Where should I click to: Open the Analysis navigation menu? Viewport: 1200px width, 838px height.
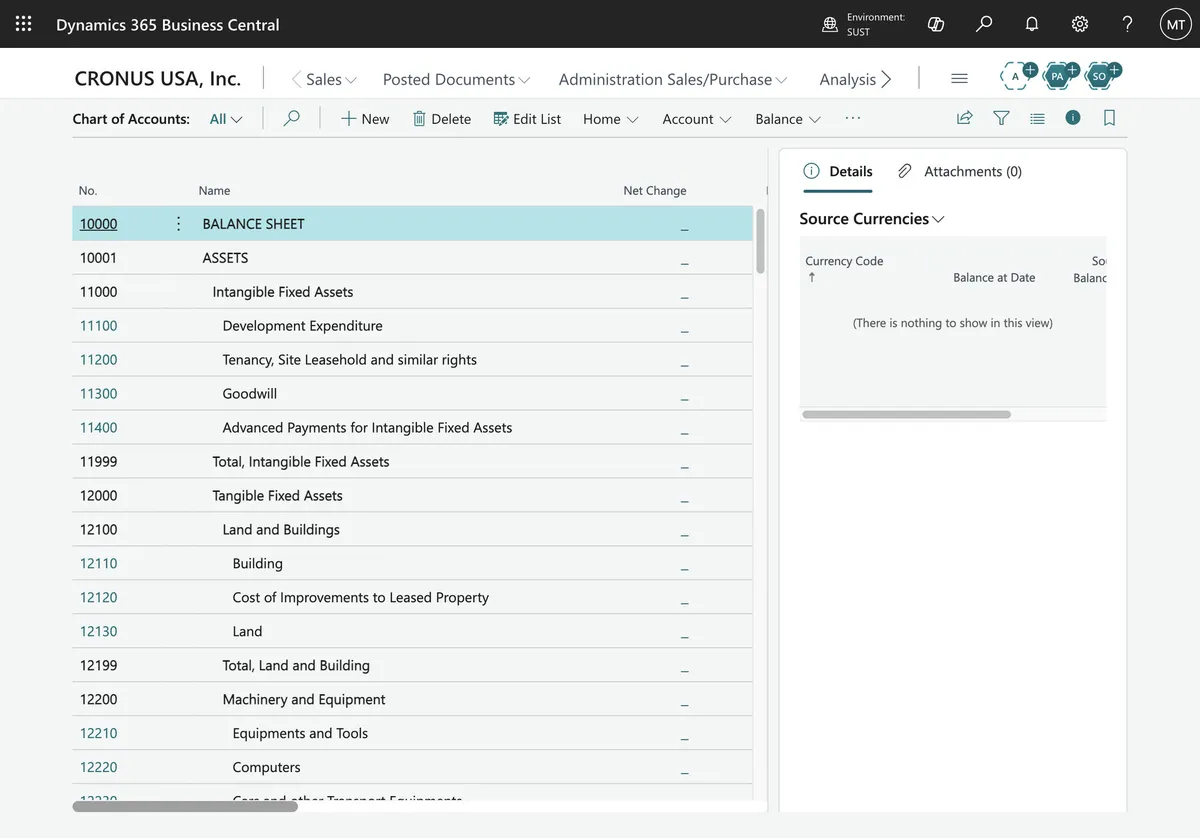847,79
